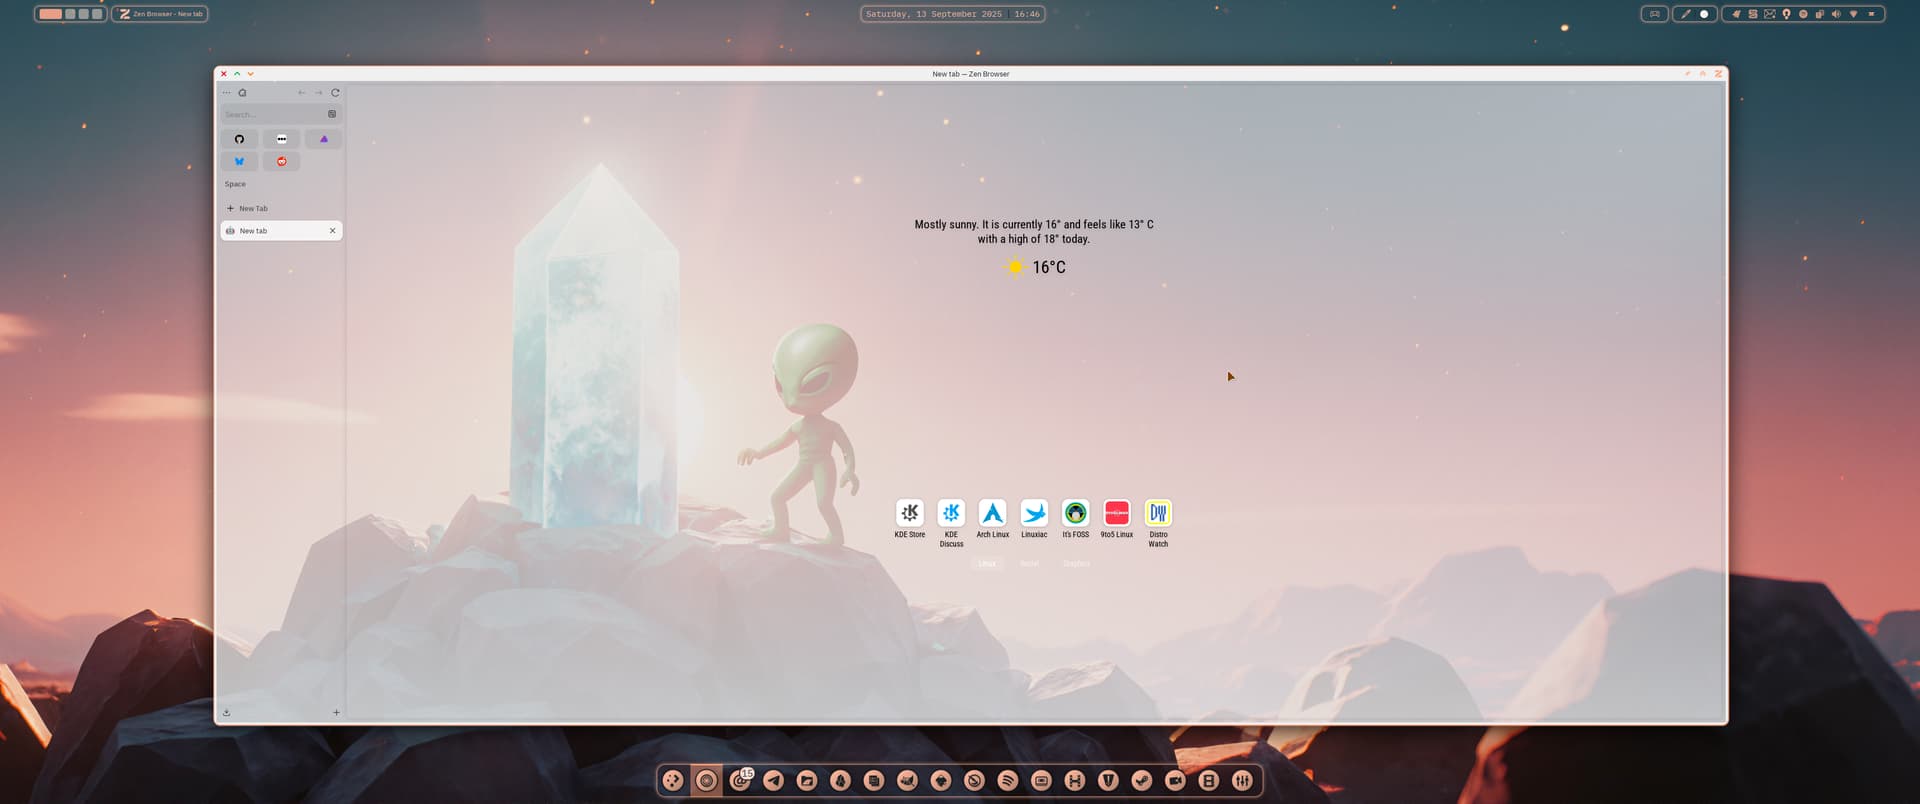Click New Tab with plus sign
The image size is (1920, 804).
(248, 208)
